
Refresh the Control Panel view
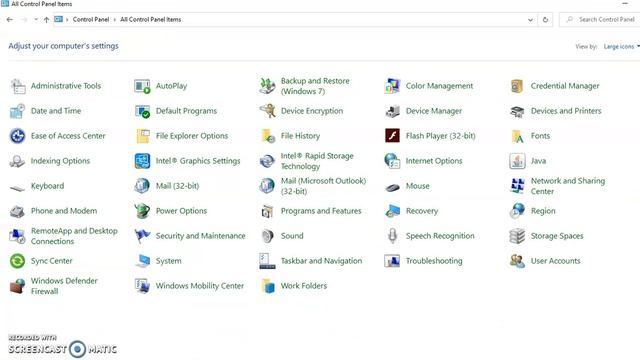[x=545, y=20]
